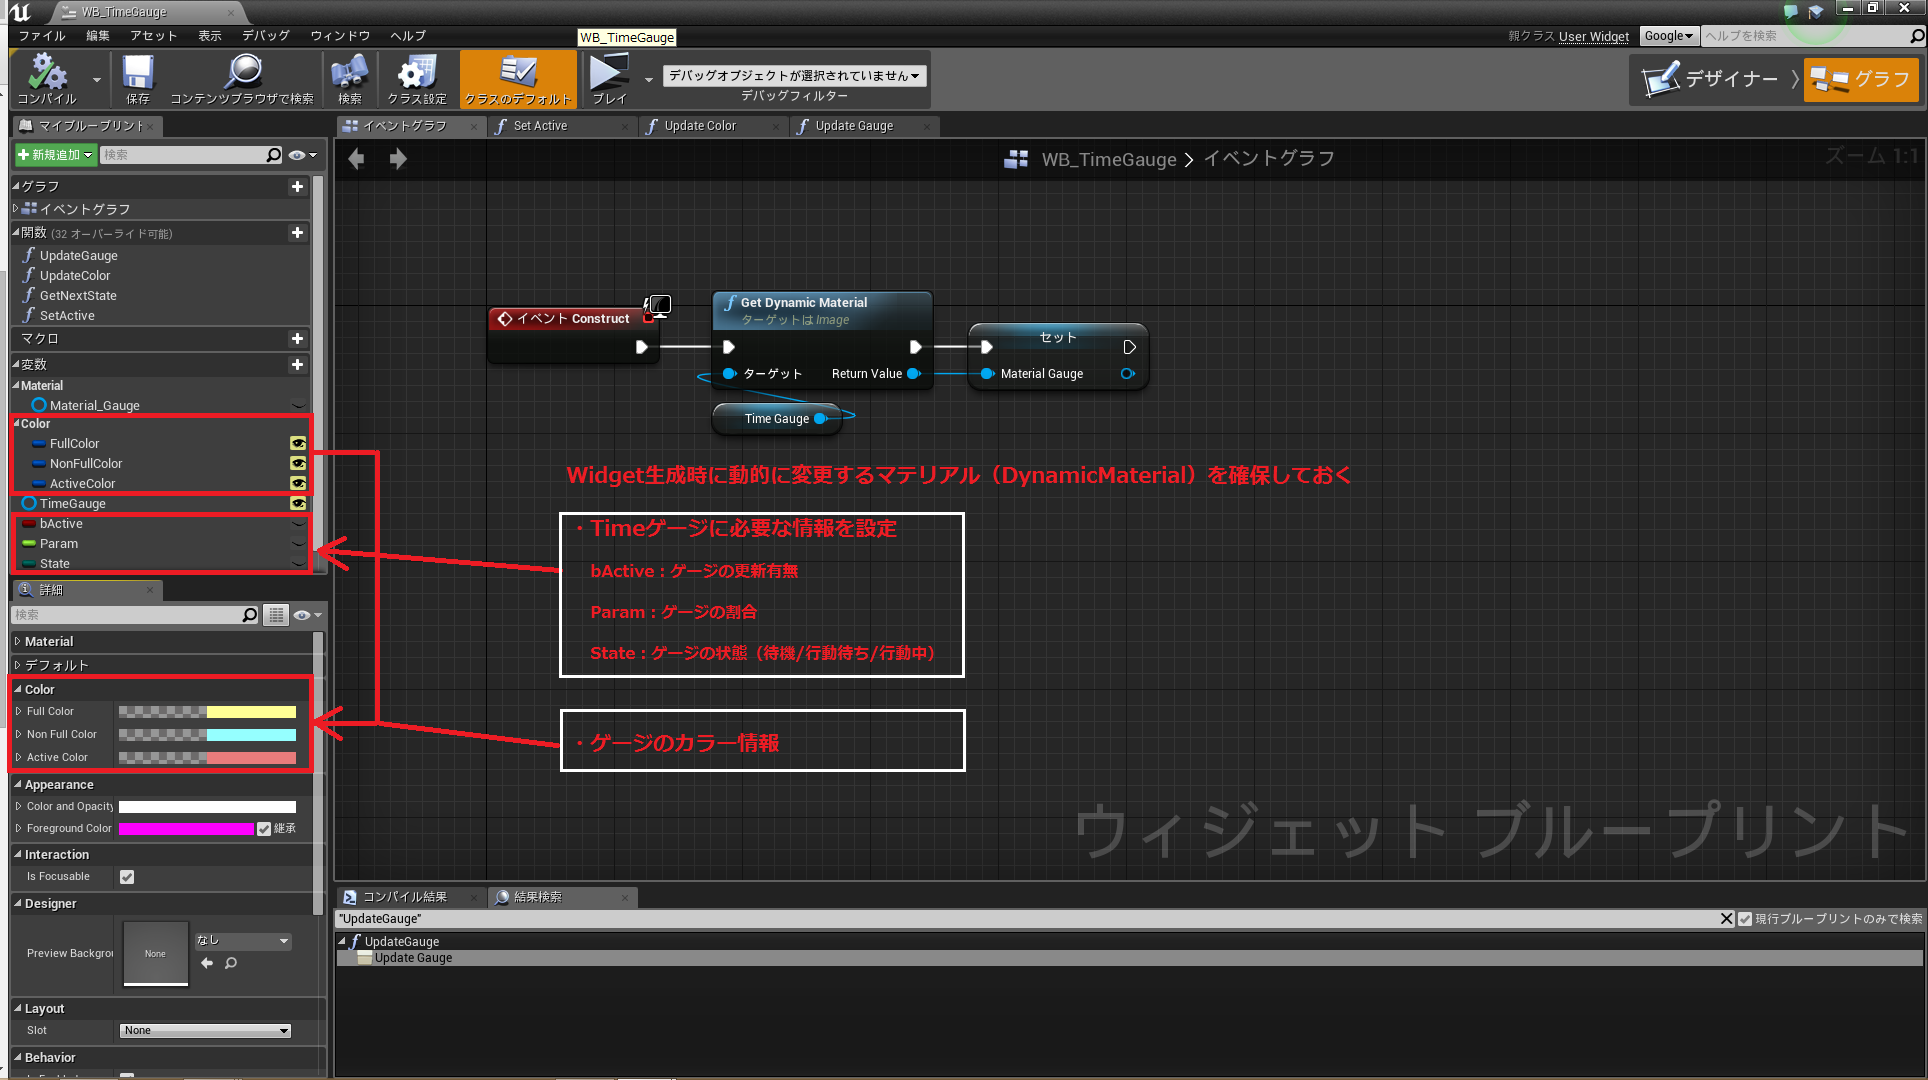Open the デバッグ menu
The width and height of the screenshot is (1928, 1080).
265,35
